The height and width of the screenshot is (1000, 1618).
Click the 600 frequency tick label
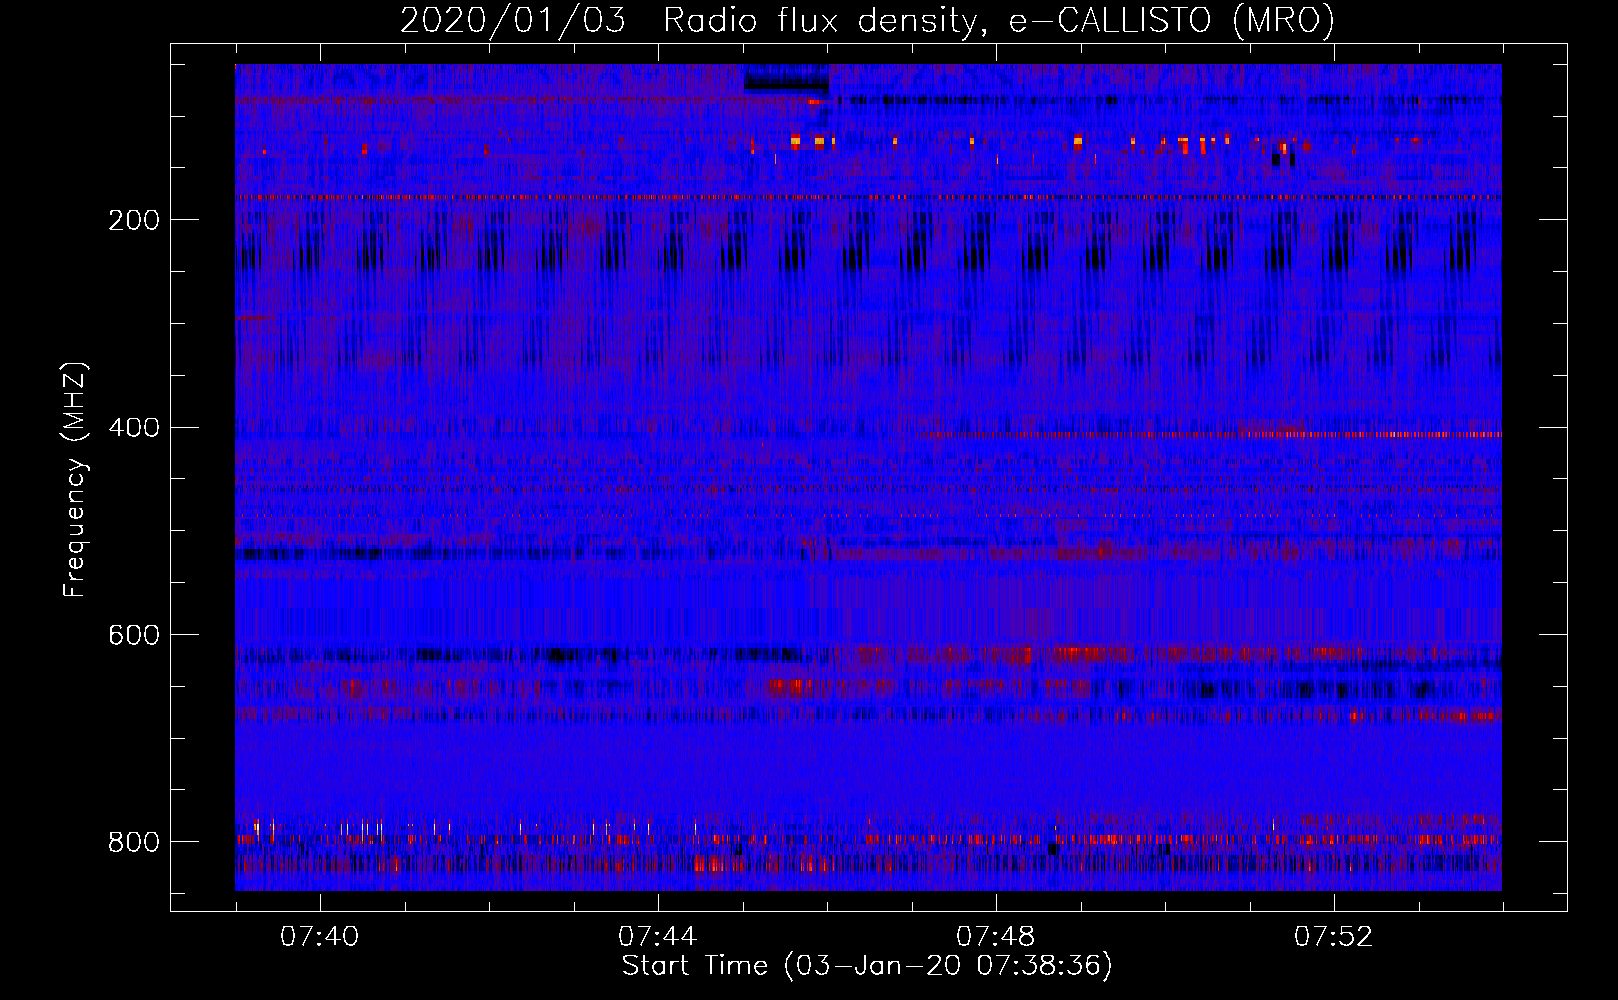point(134,636)
